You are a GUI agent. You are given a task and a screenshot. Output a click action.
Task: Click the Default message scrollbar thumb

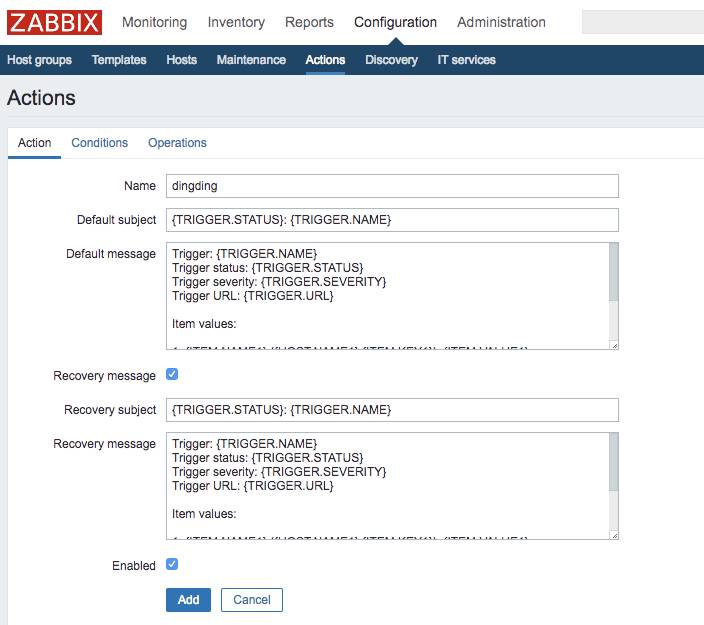614,272
